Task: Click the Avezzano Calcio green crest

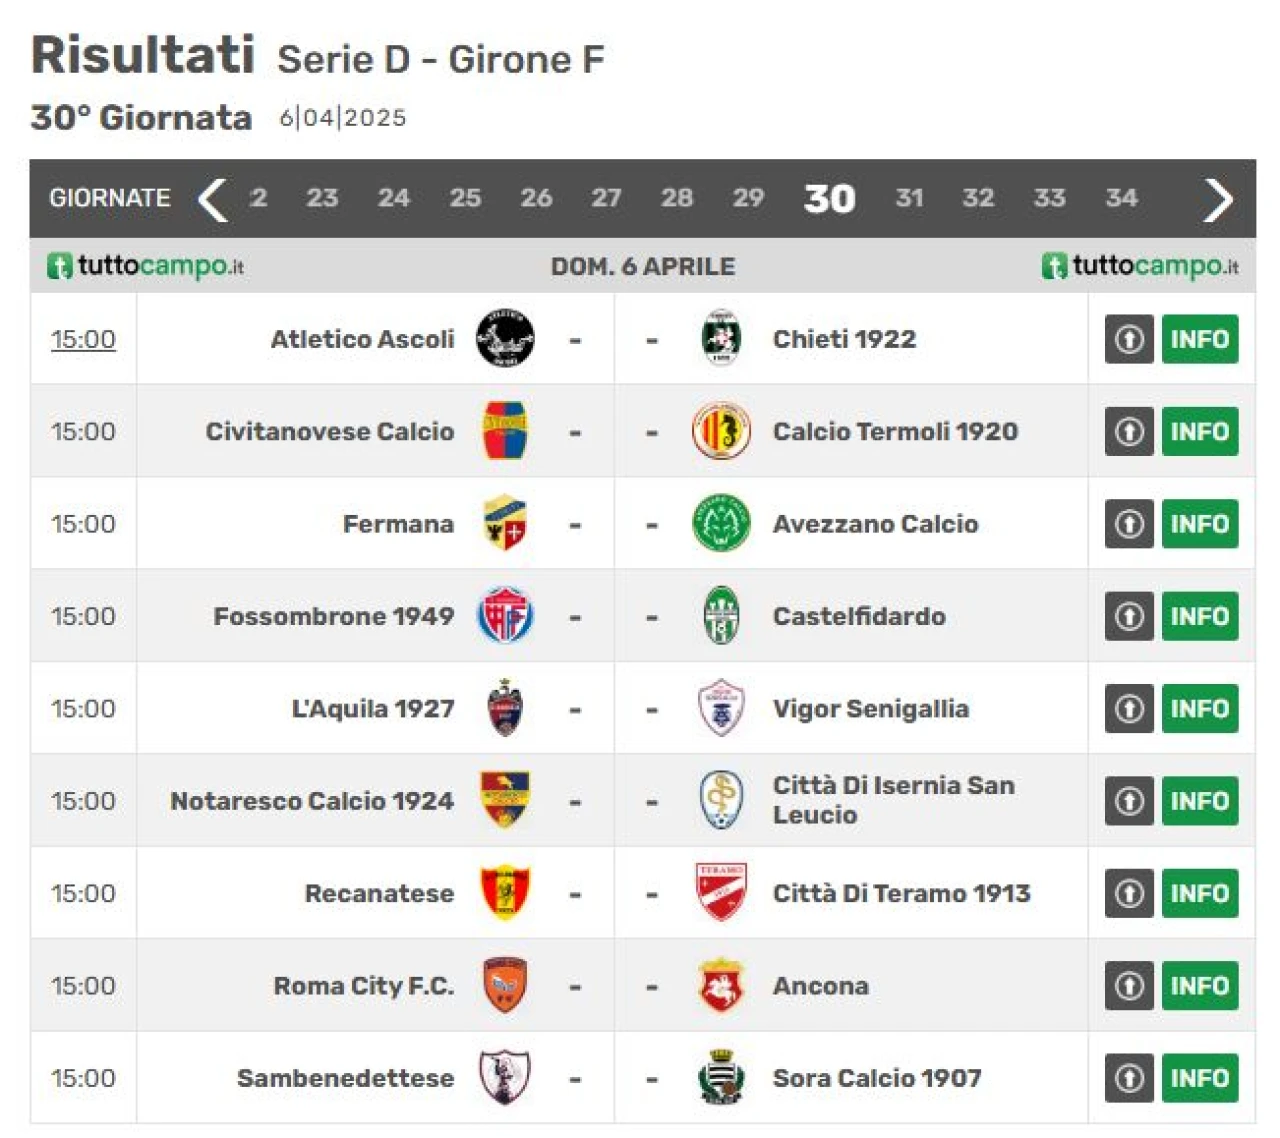Action: (x=721, y=523)
